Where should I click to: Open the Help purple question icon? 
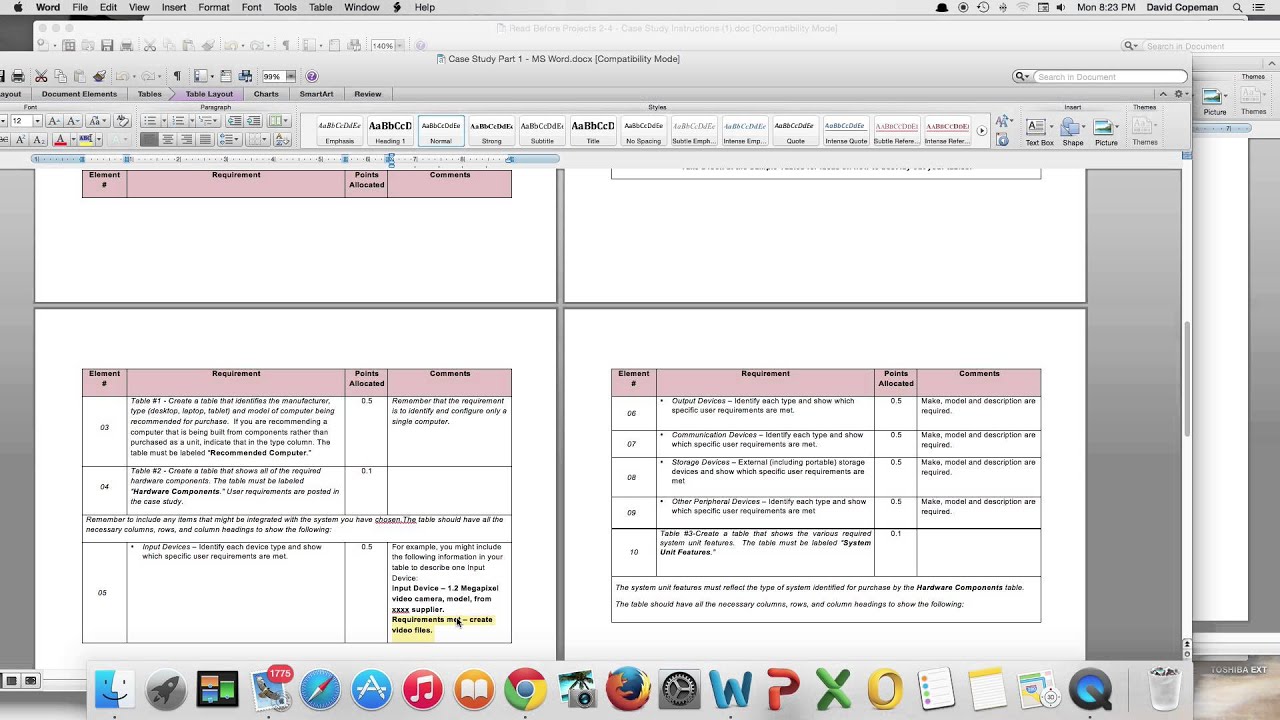[x=312, y=76]
